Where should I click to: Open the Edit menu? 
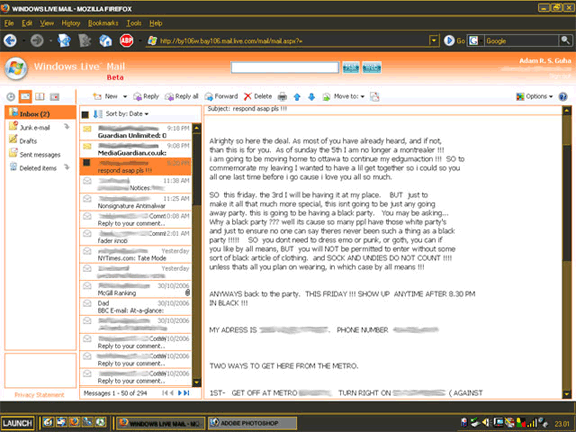tap(27, 23)
